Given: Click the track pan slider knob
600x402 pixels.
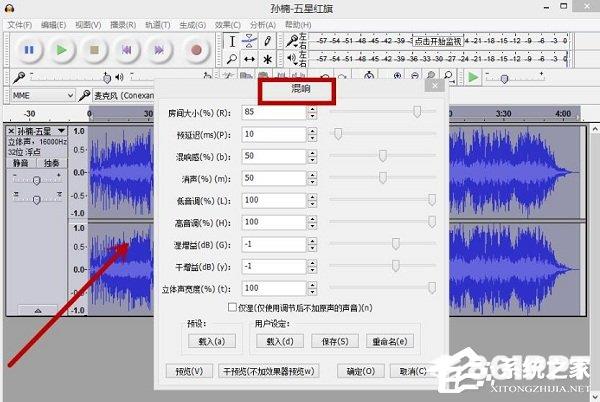Looking at the screenshot, I should click(36, 200).
